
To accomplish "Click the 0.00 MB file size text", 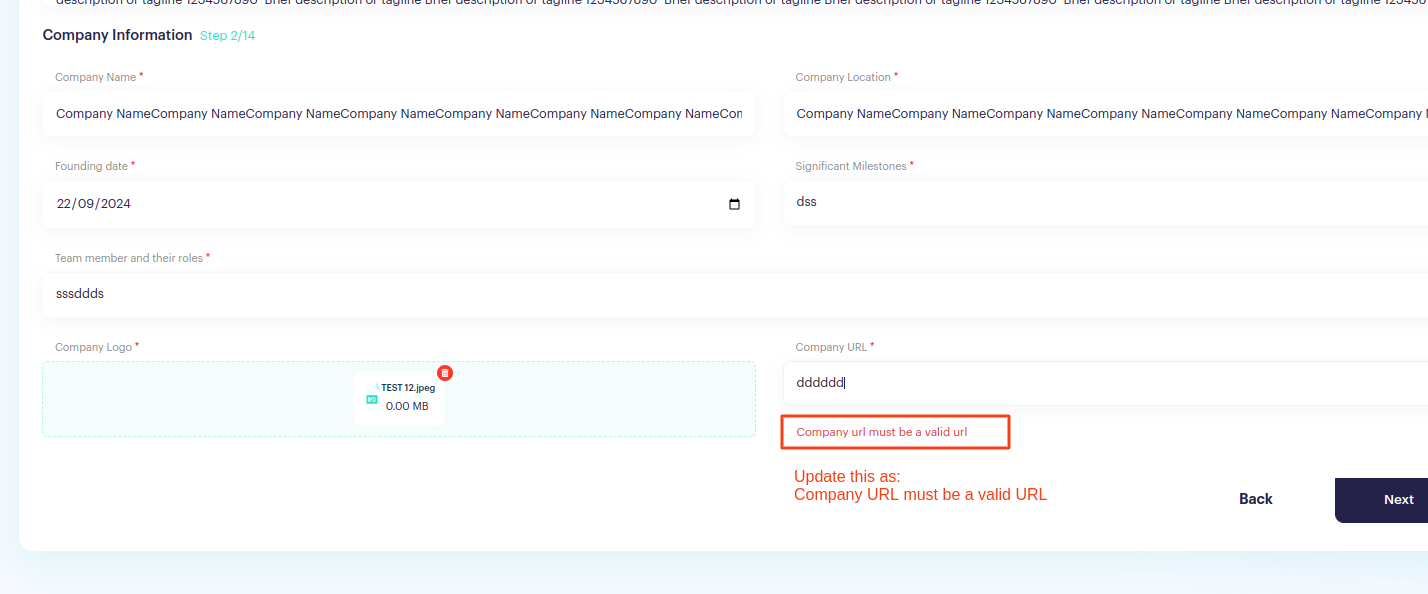I will point(407,406).
